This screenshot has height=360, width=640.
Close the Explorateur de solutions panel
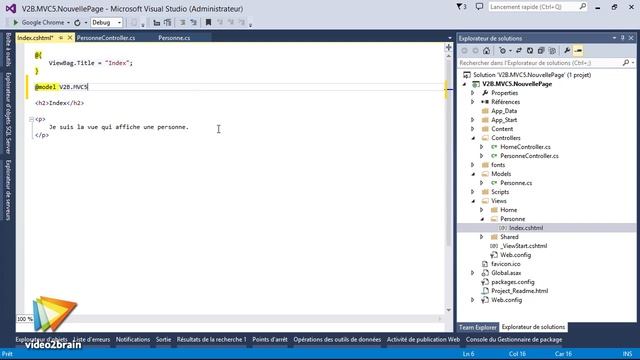[631, 38]
